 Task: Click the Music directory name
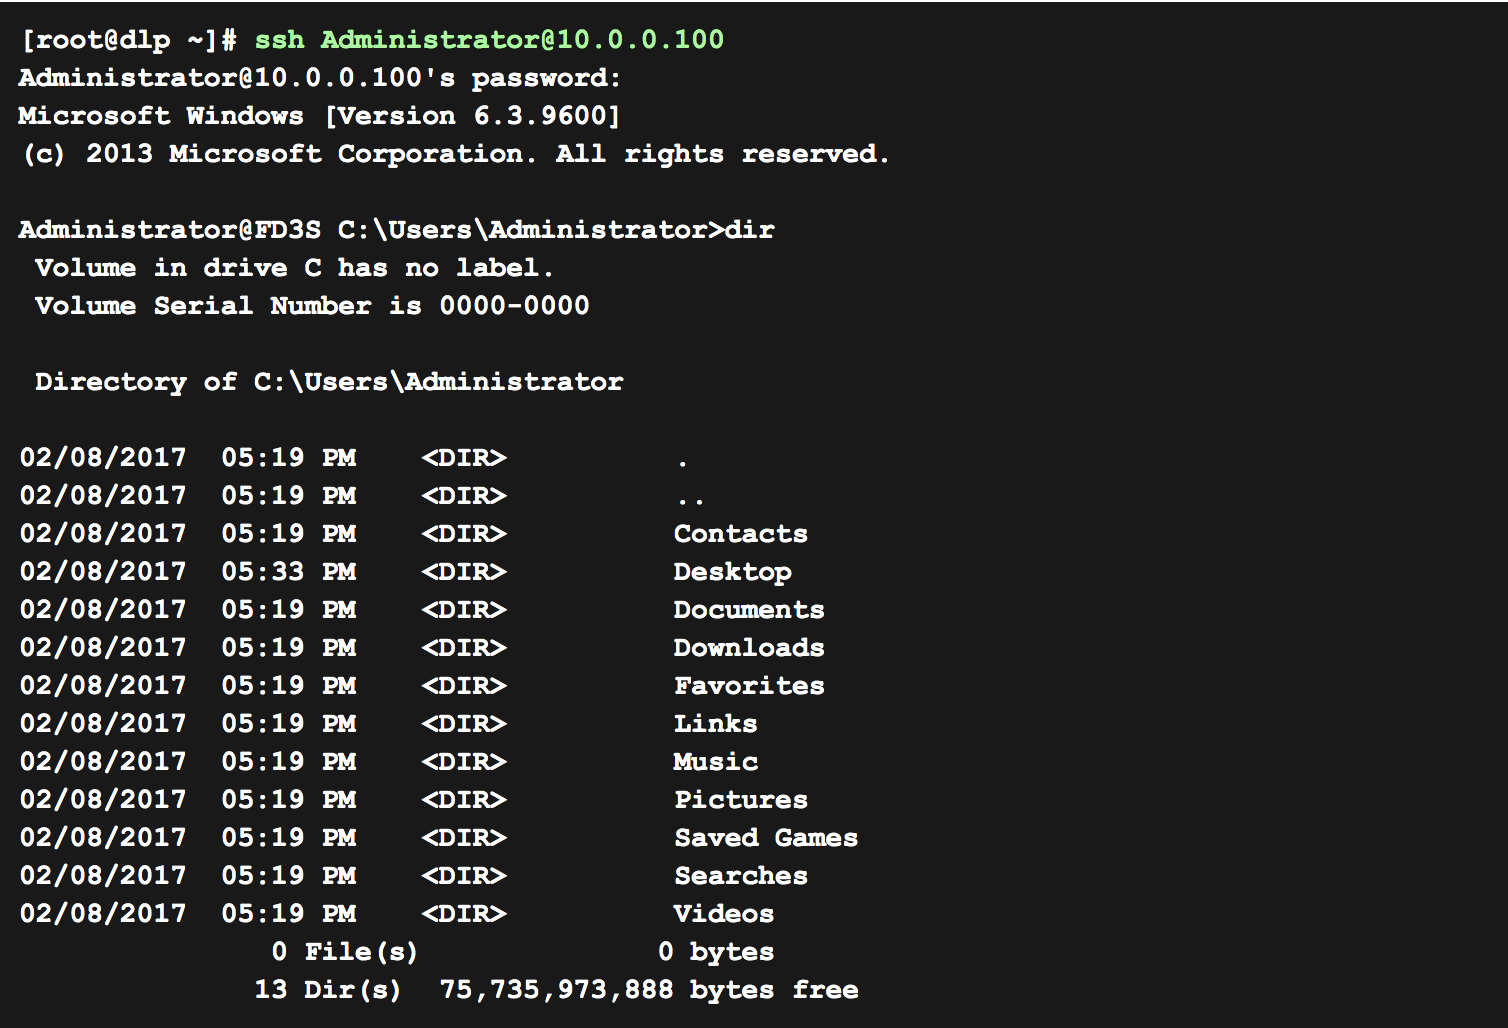[715, 762]
